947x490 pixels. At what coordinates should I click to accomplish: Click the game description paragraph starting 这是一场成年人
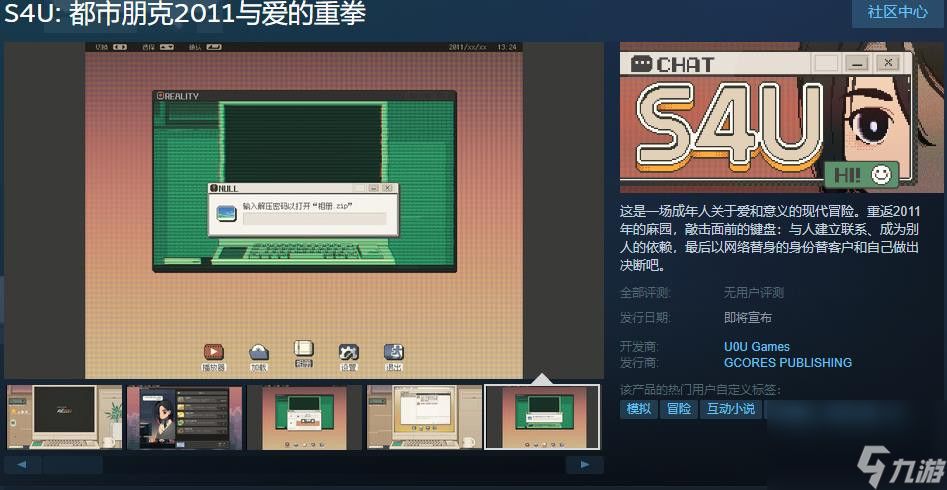770,239
